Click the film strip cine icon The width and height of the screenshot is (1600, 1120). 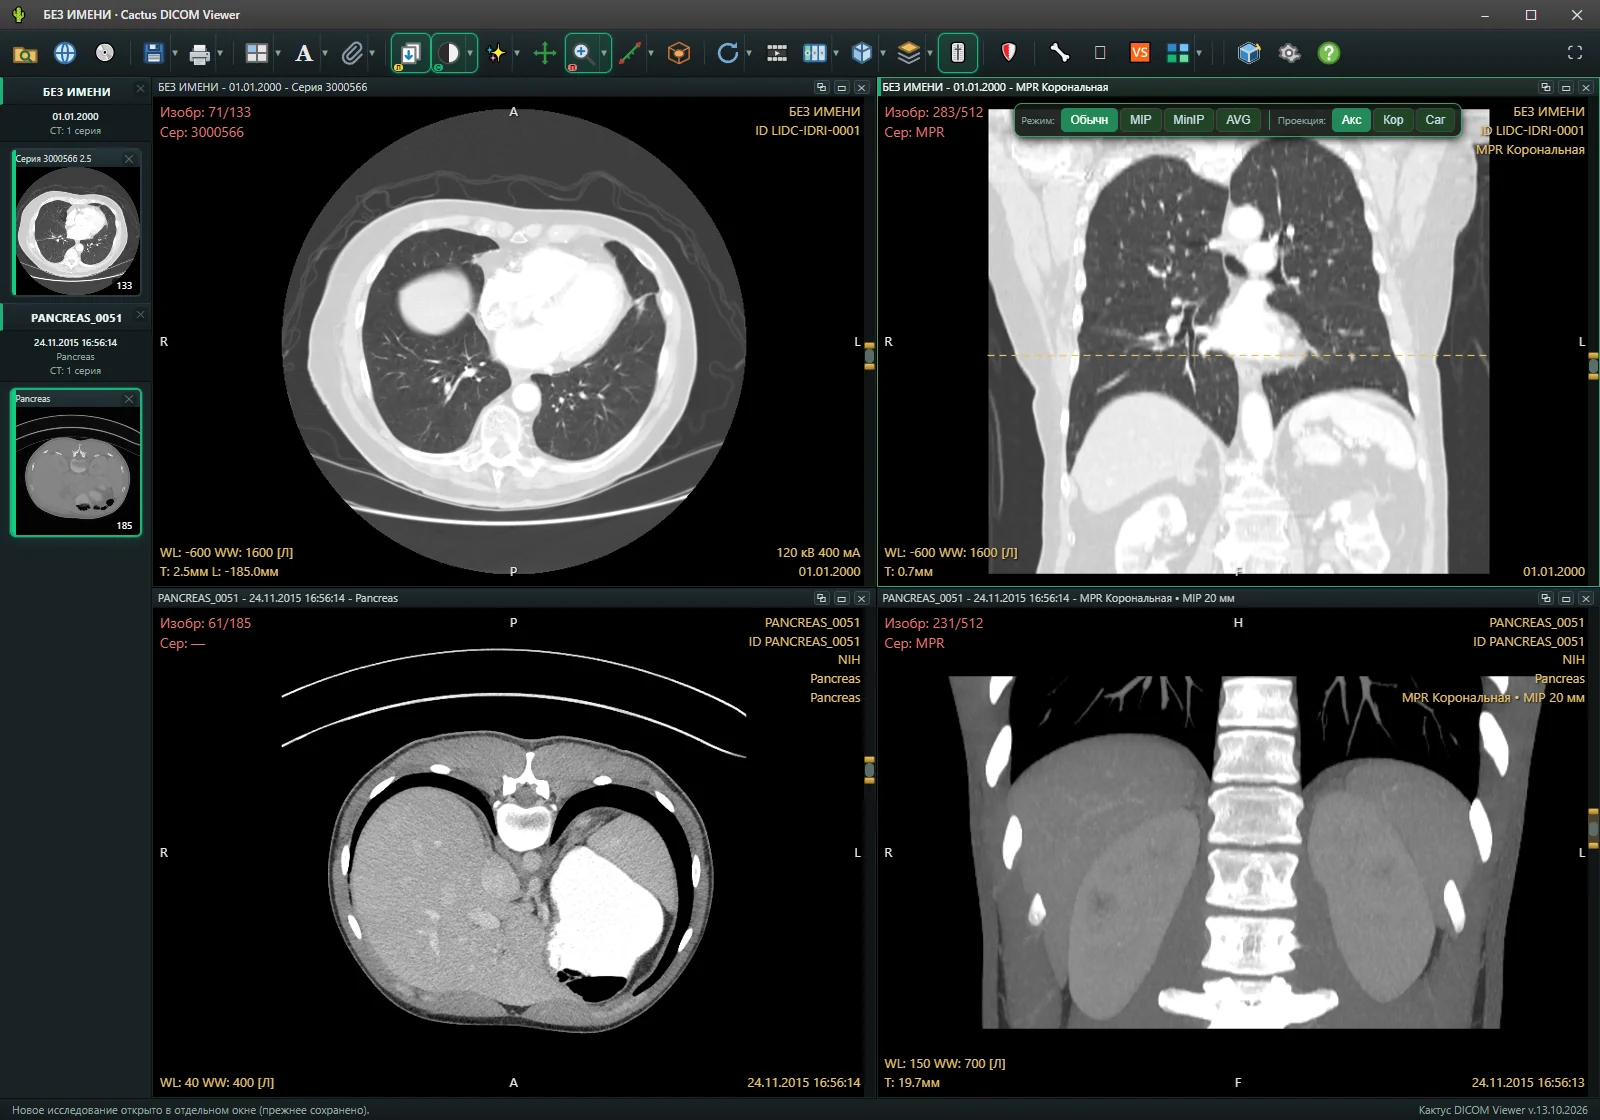pos(777,53)
